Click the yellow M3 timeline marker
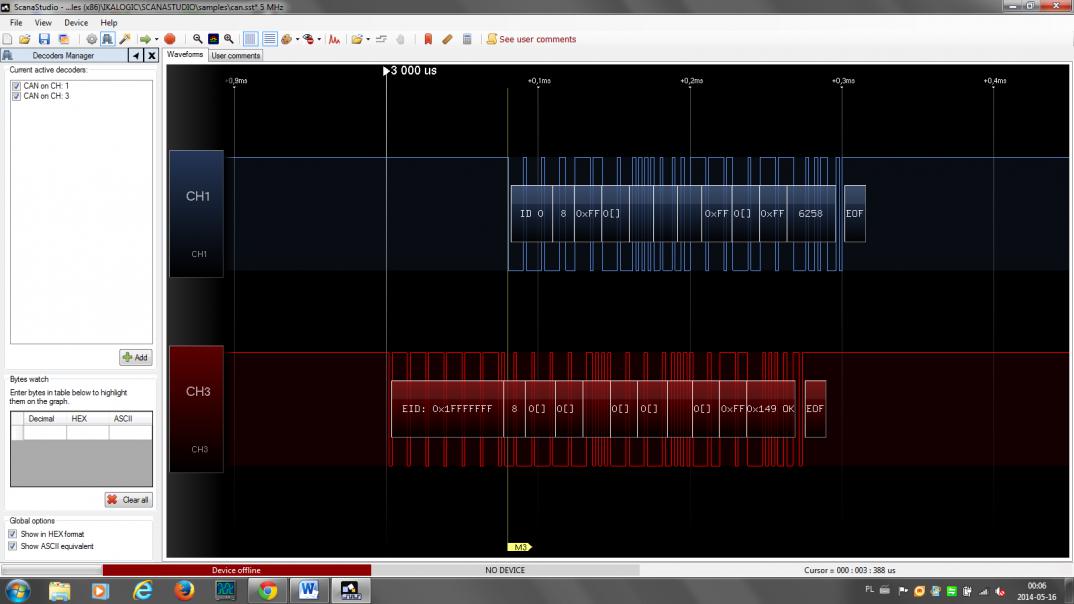Viewport: 1074px width, 604px height. 520,547
